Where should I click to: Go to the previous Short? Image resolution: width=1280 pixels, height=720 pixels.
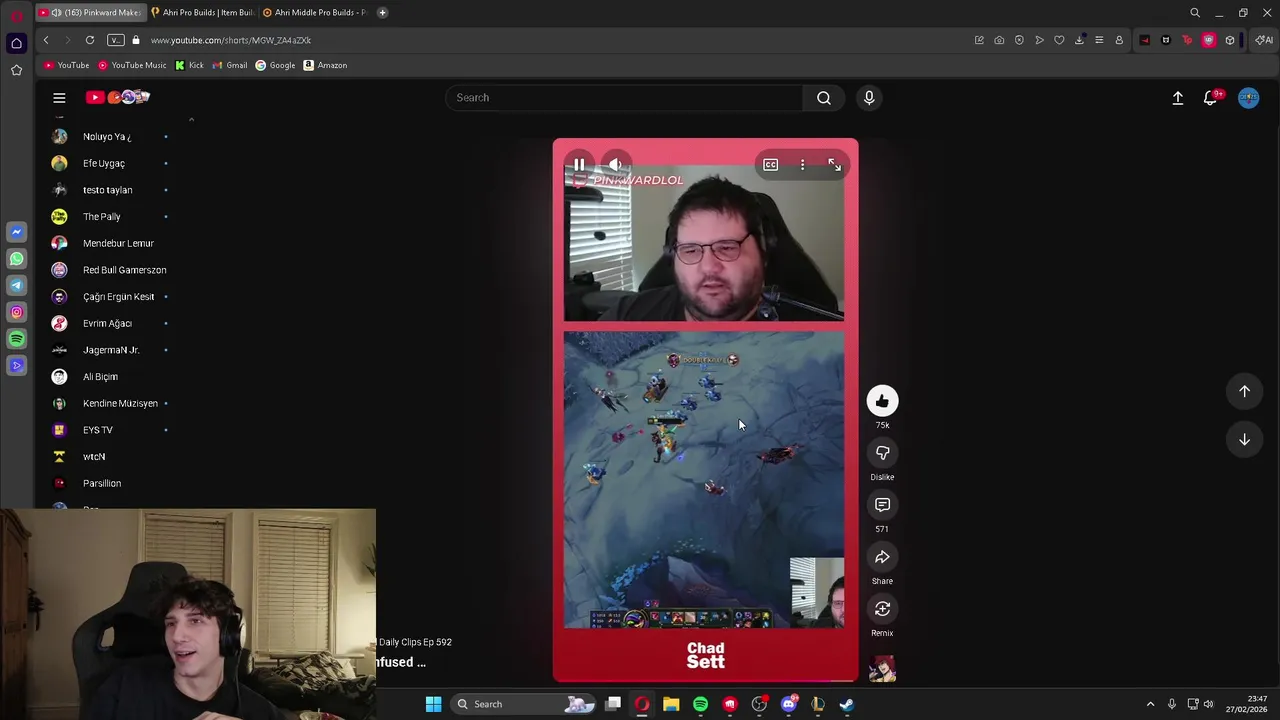pyautogui.click(x=1244, y=391)
